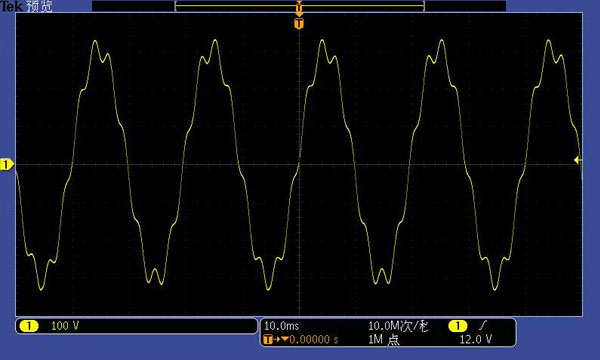
Task: Click the small T marker in record bar
Action: pyautogui.click(x=299, y=7)
